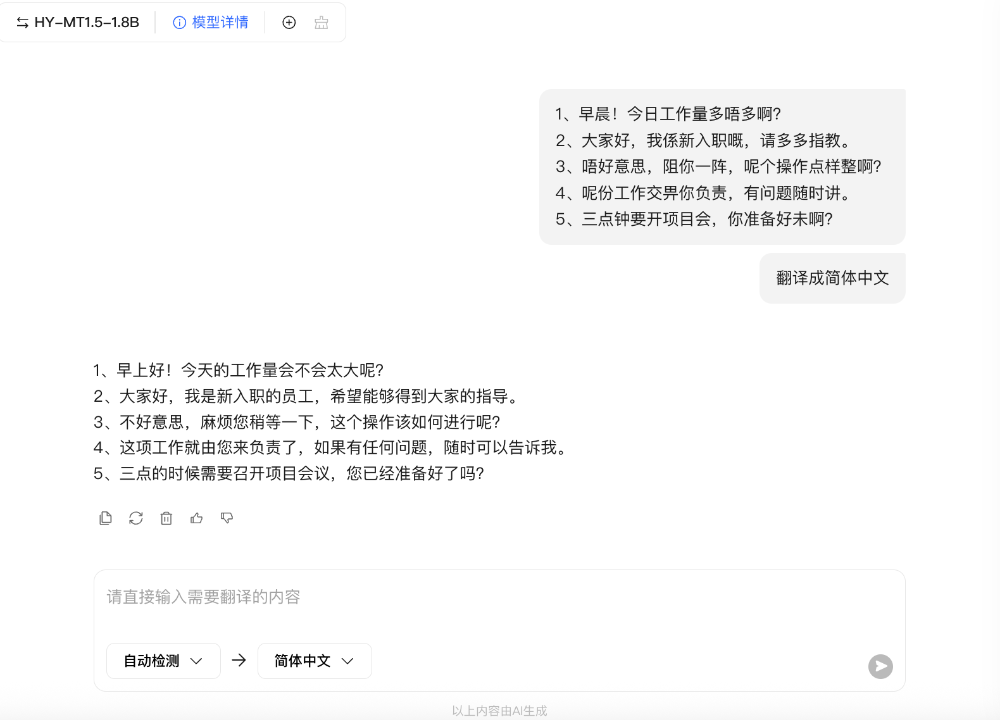Give a thumbs down to the translation result
Image resolution: width=1000 pixels, height=720 pixels.
(x=227, y=518)
